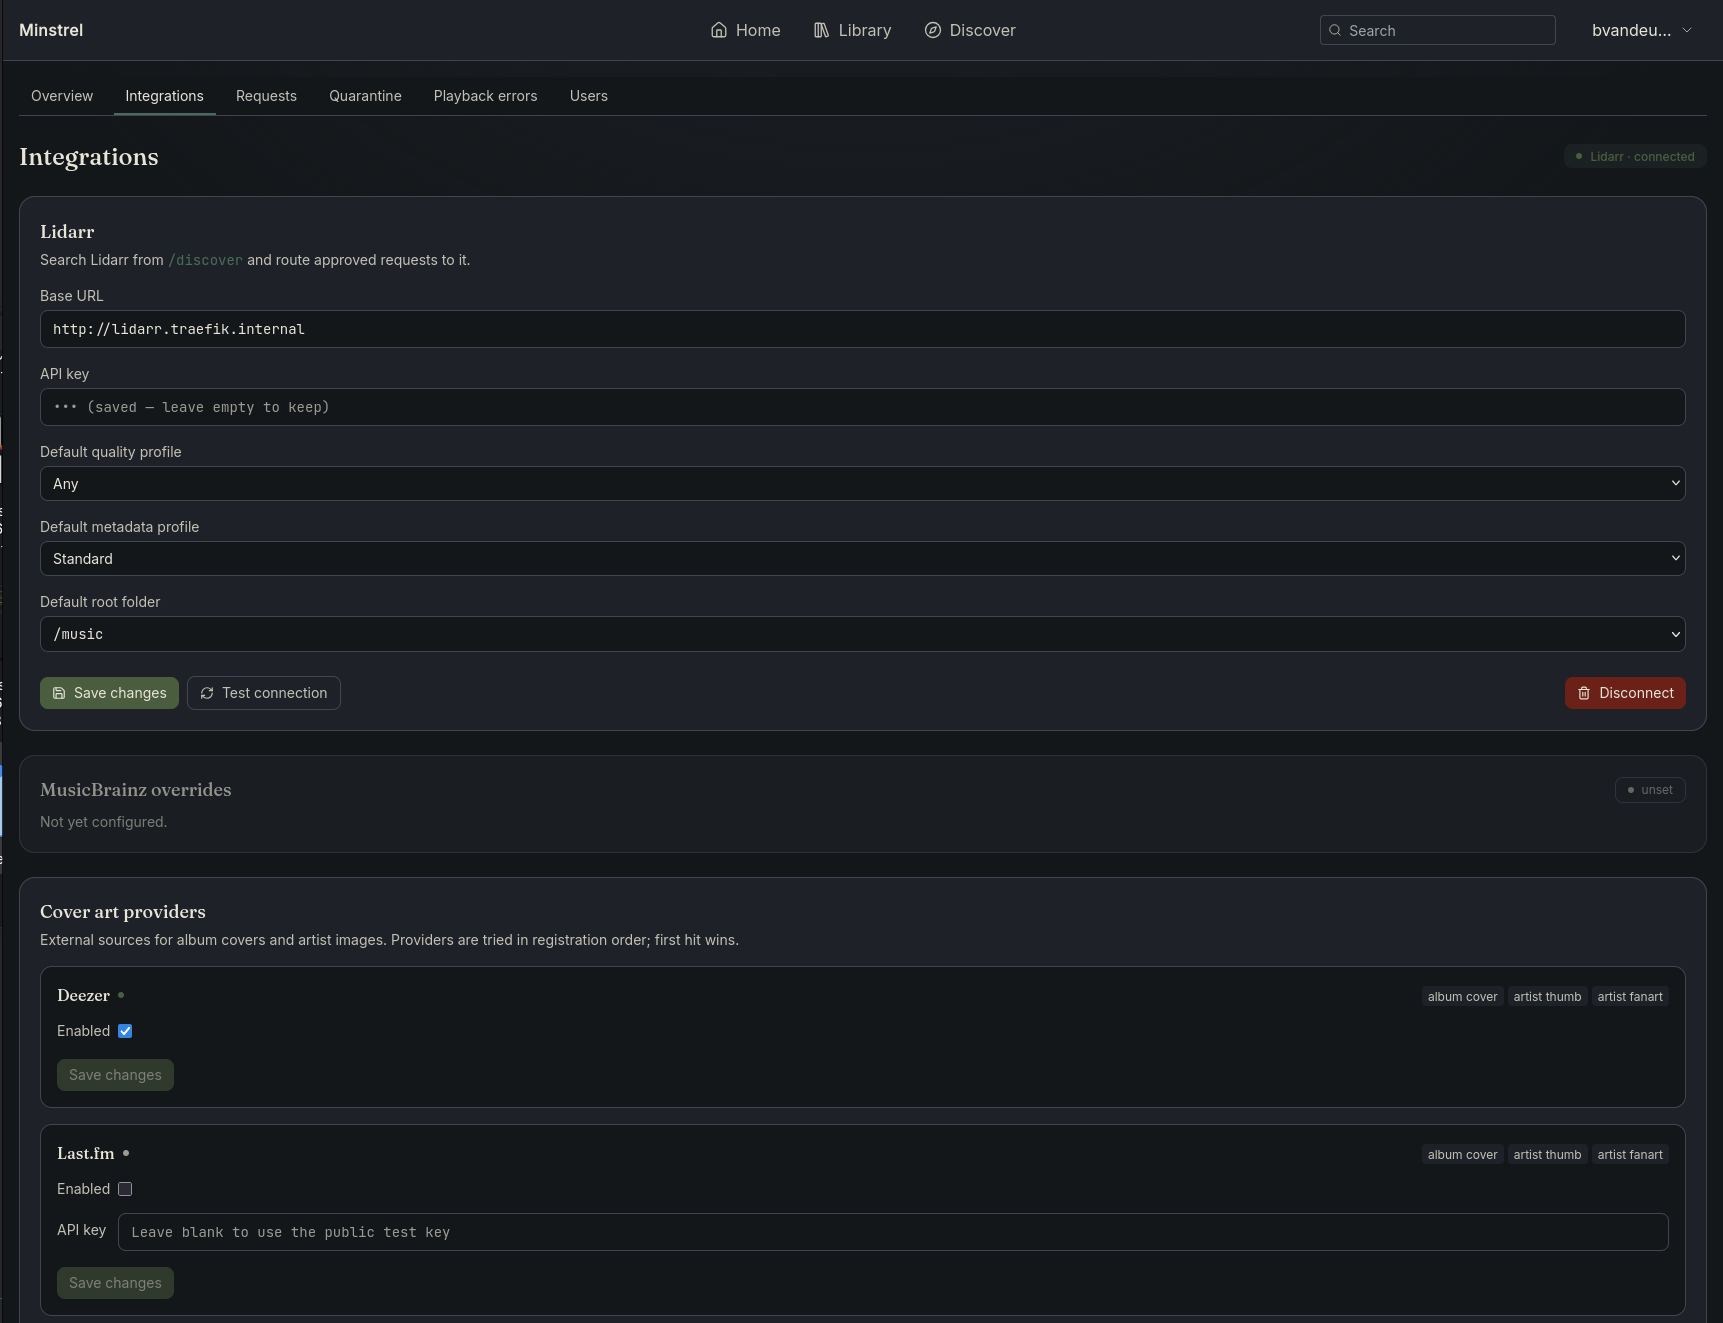Click into the Lidarr API key field
The image size is (1723, 1323).
pos(862,407)
